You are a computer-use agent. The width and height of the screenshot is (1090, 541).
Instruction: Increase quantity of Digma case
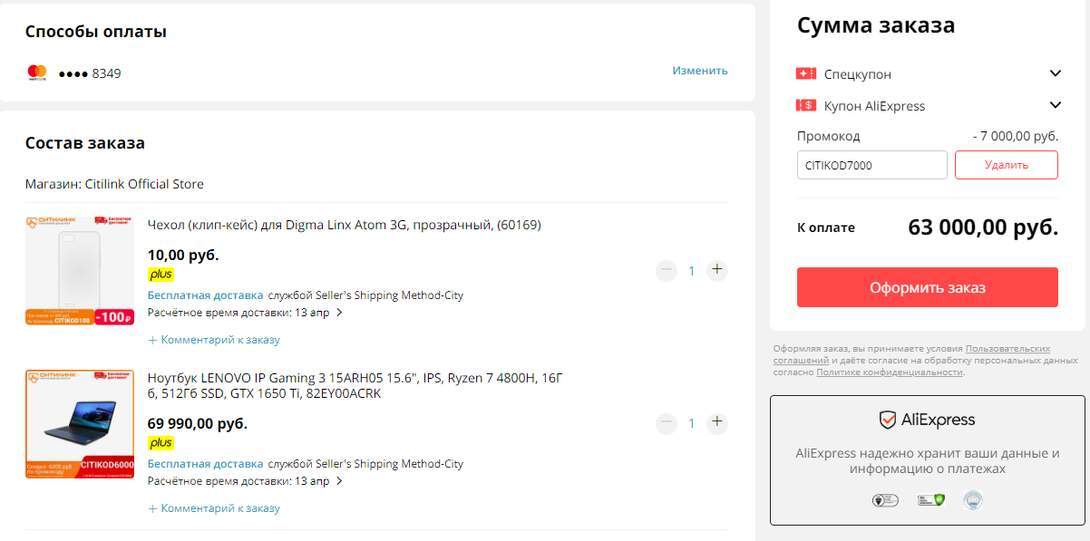pyautogui.click(x=716, y=270)
